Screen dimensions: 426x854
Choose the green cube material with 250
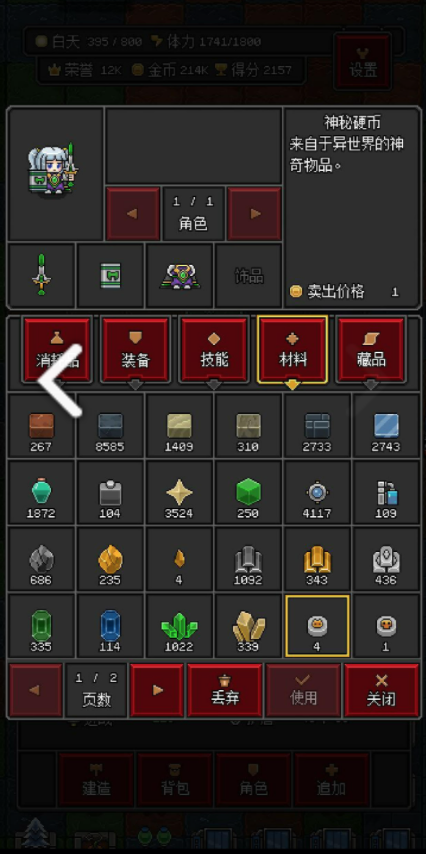coord(248,492)
